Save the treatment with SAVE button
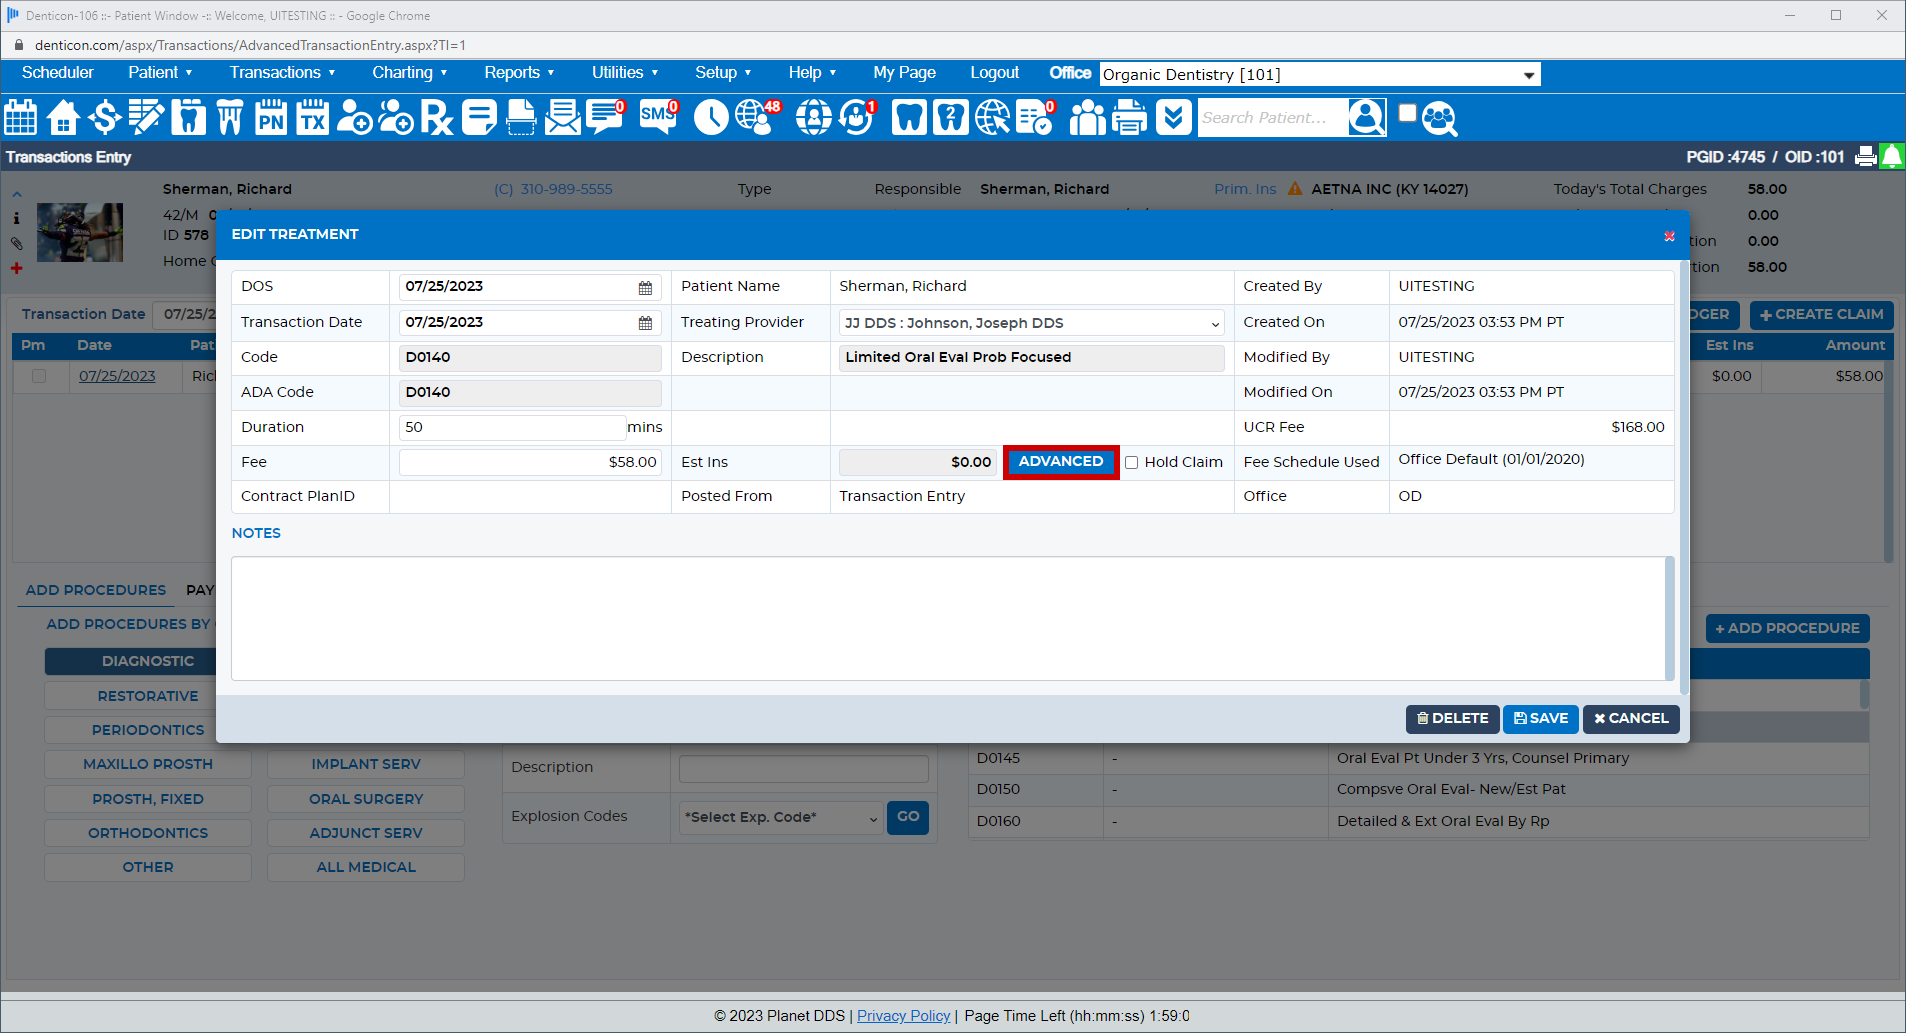1906x1033 pixels. click(x=1540, y=719)
